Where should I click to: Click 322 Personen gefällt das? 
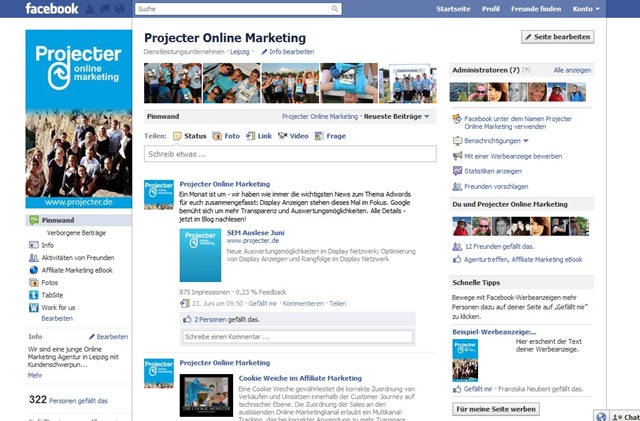coord(68,400)
